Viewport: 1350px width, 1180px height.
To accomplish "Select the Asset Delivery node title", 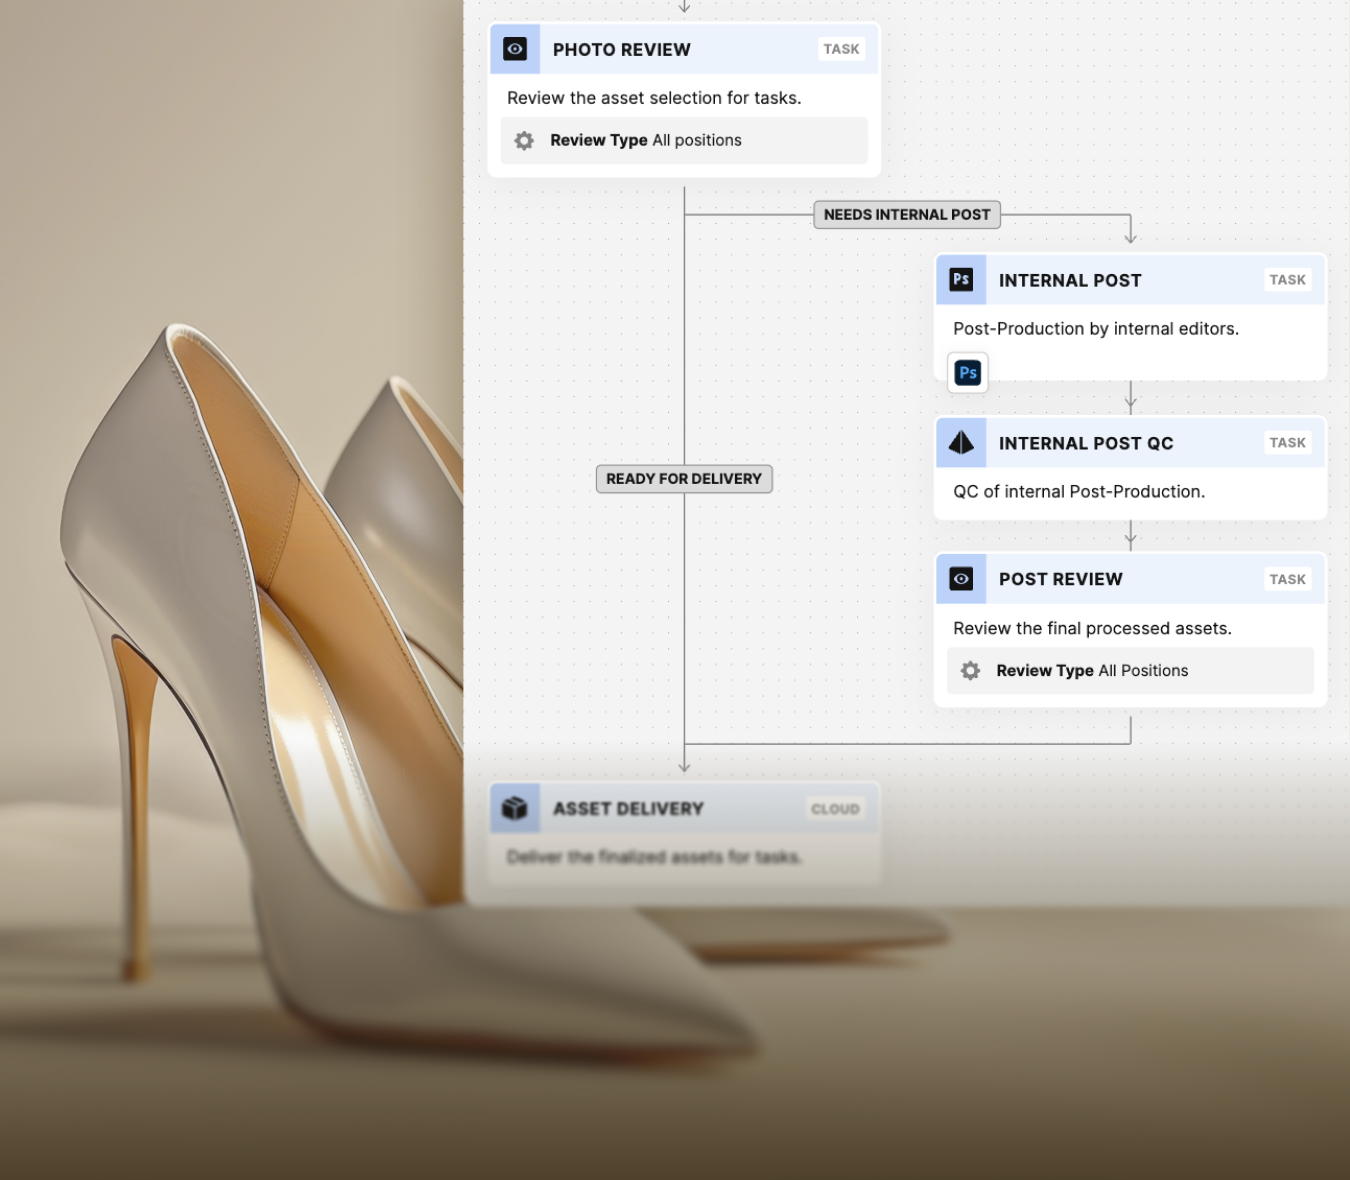I will pyautogui.click(x=628, y=808).
